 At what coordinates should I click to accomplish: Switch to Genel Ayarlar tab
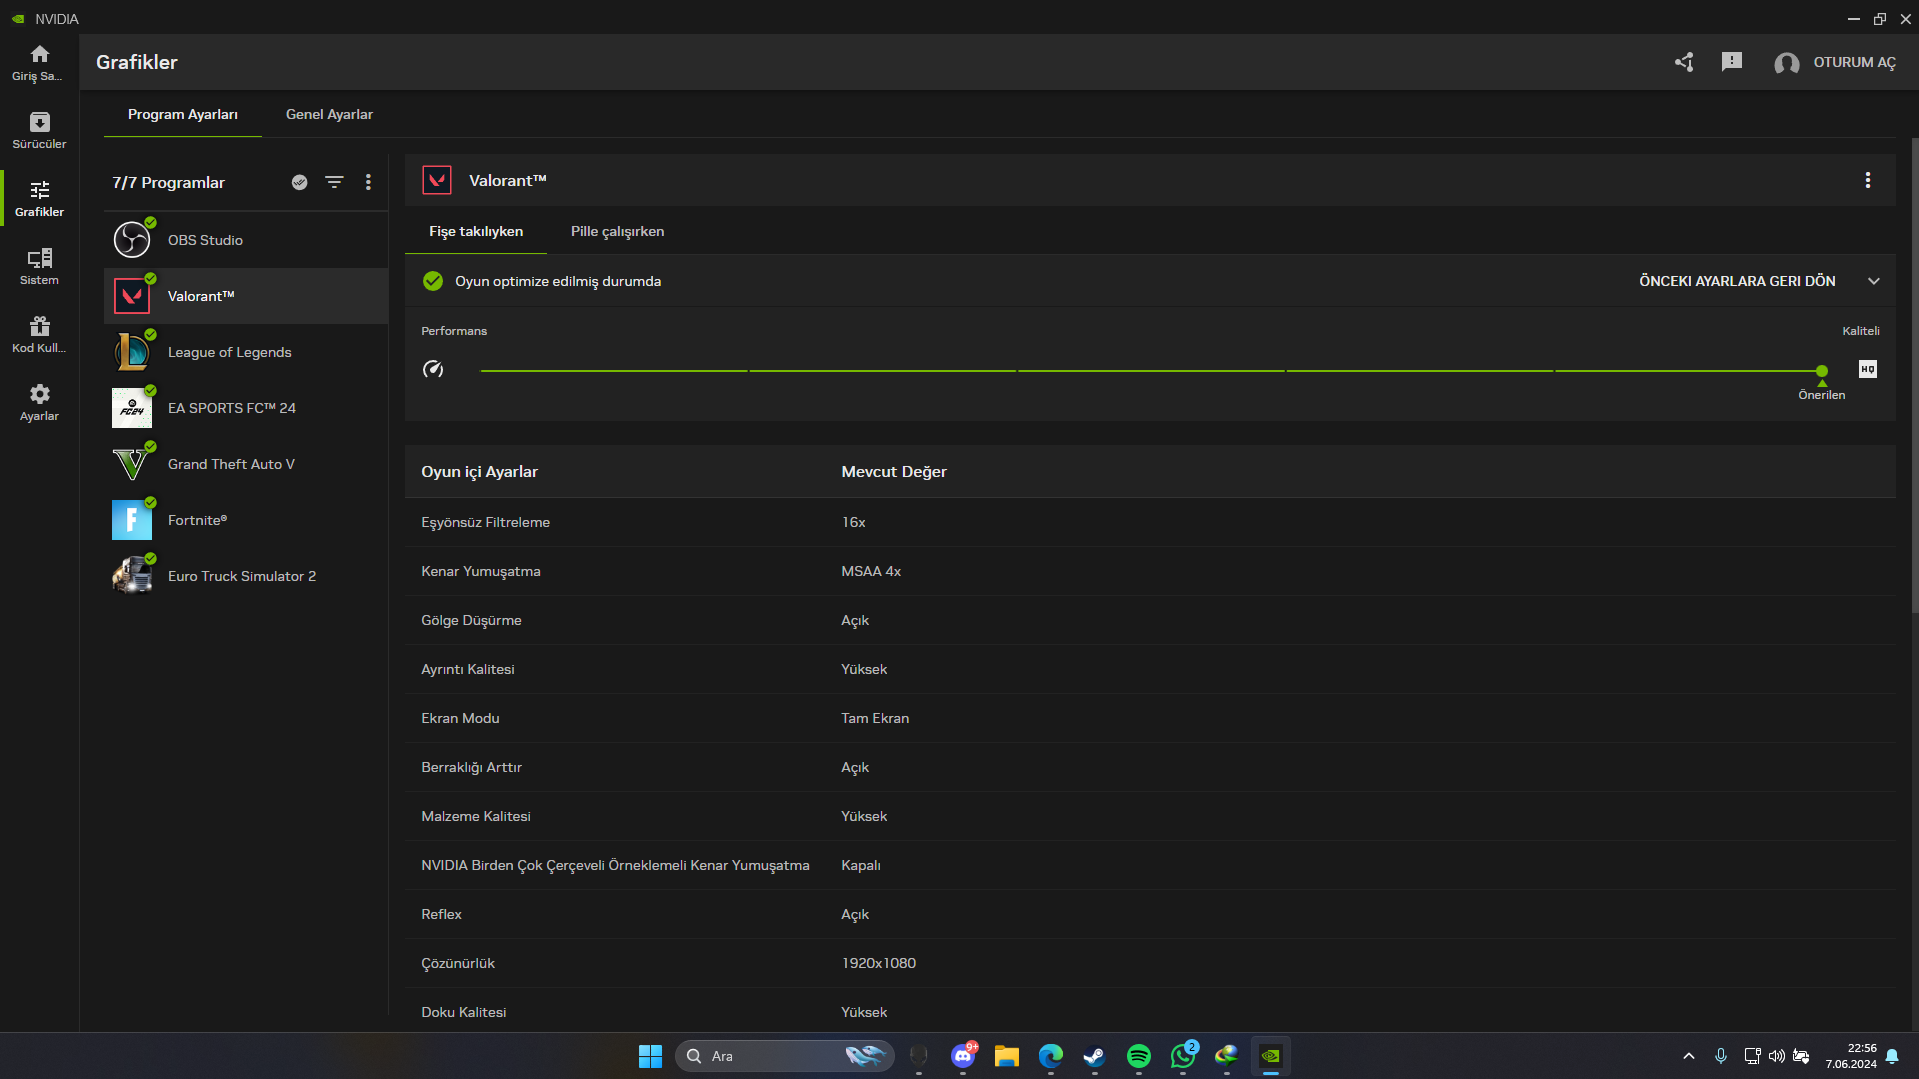pyautogui.click(x=329, y=114)
